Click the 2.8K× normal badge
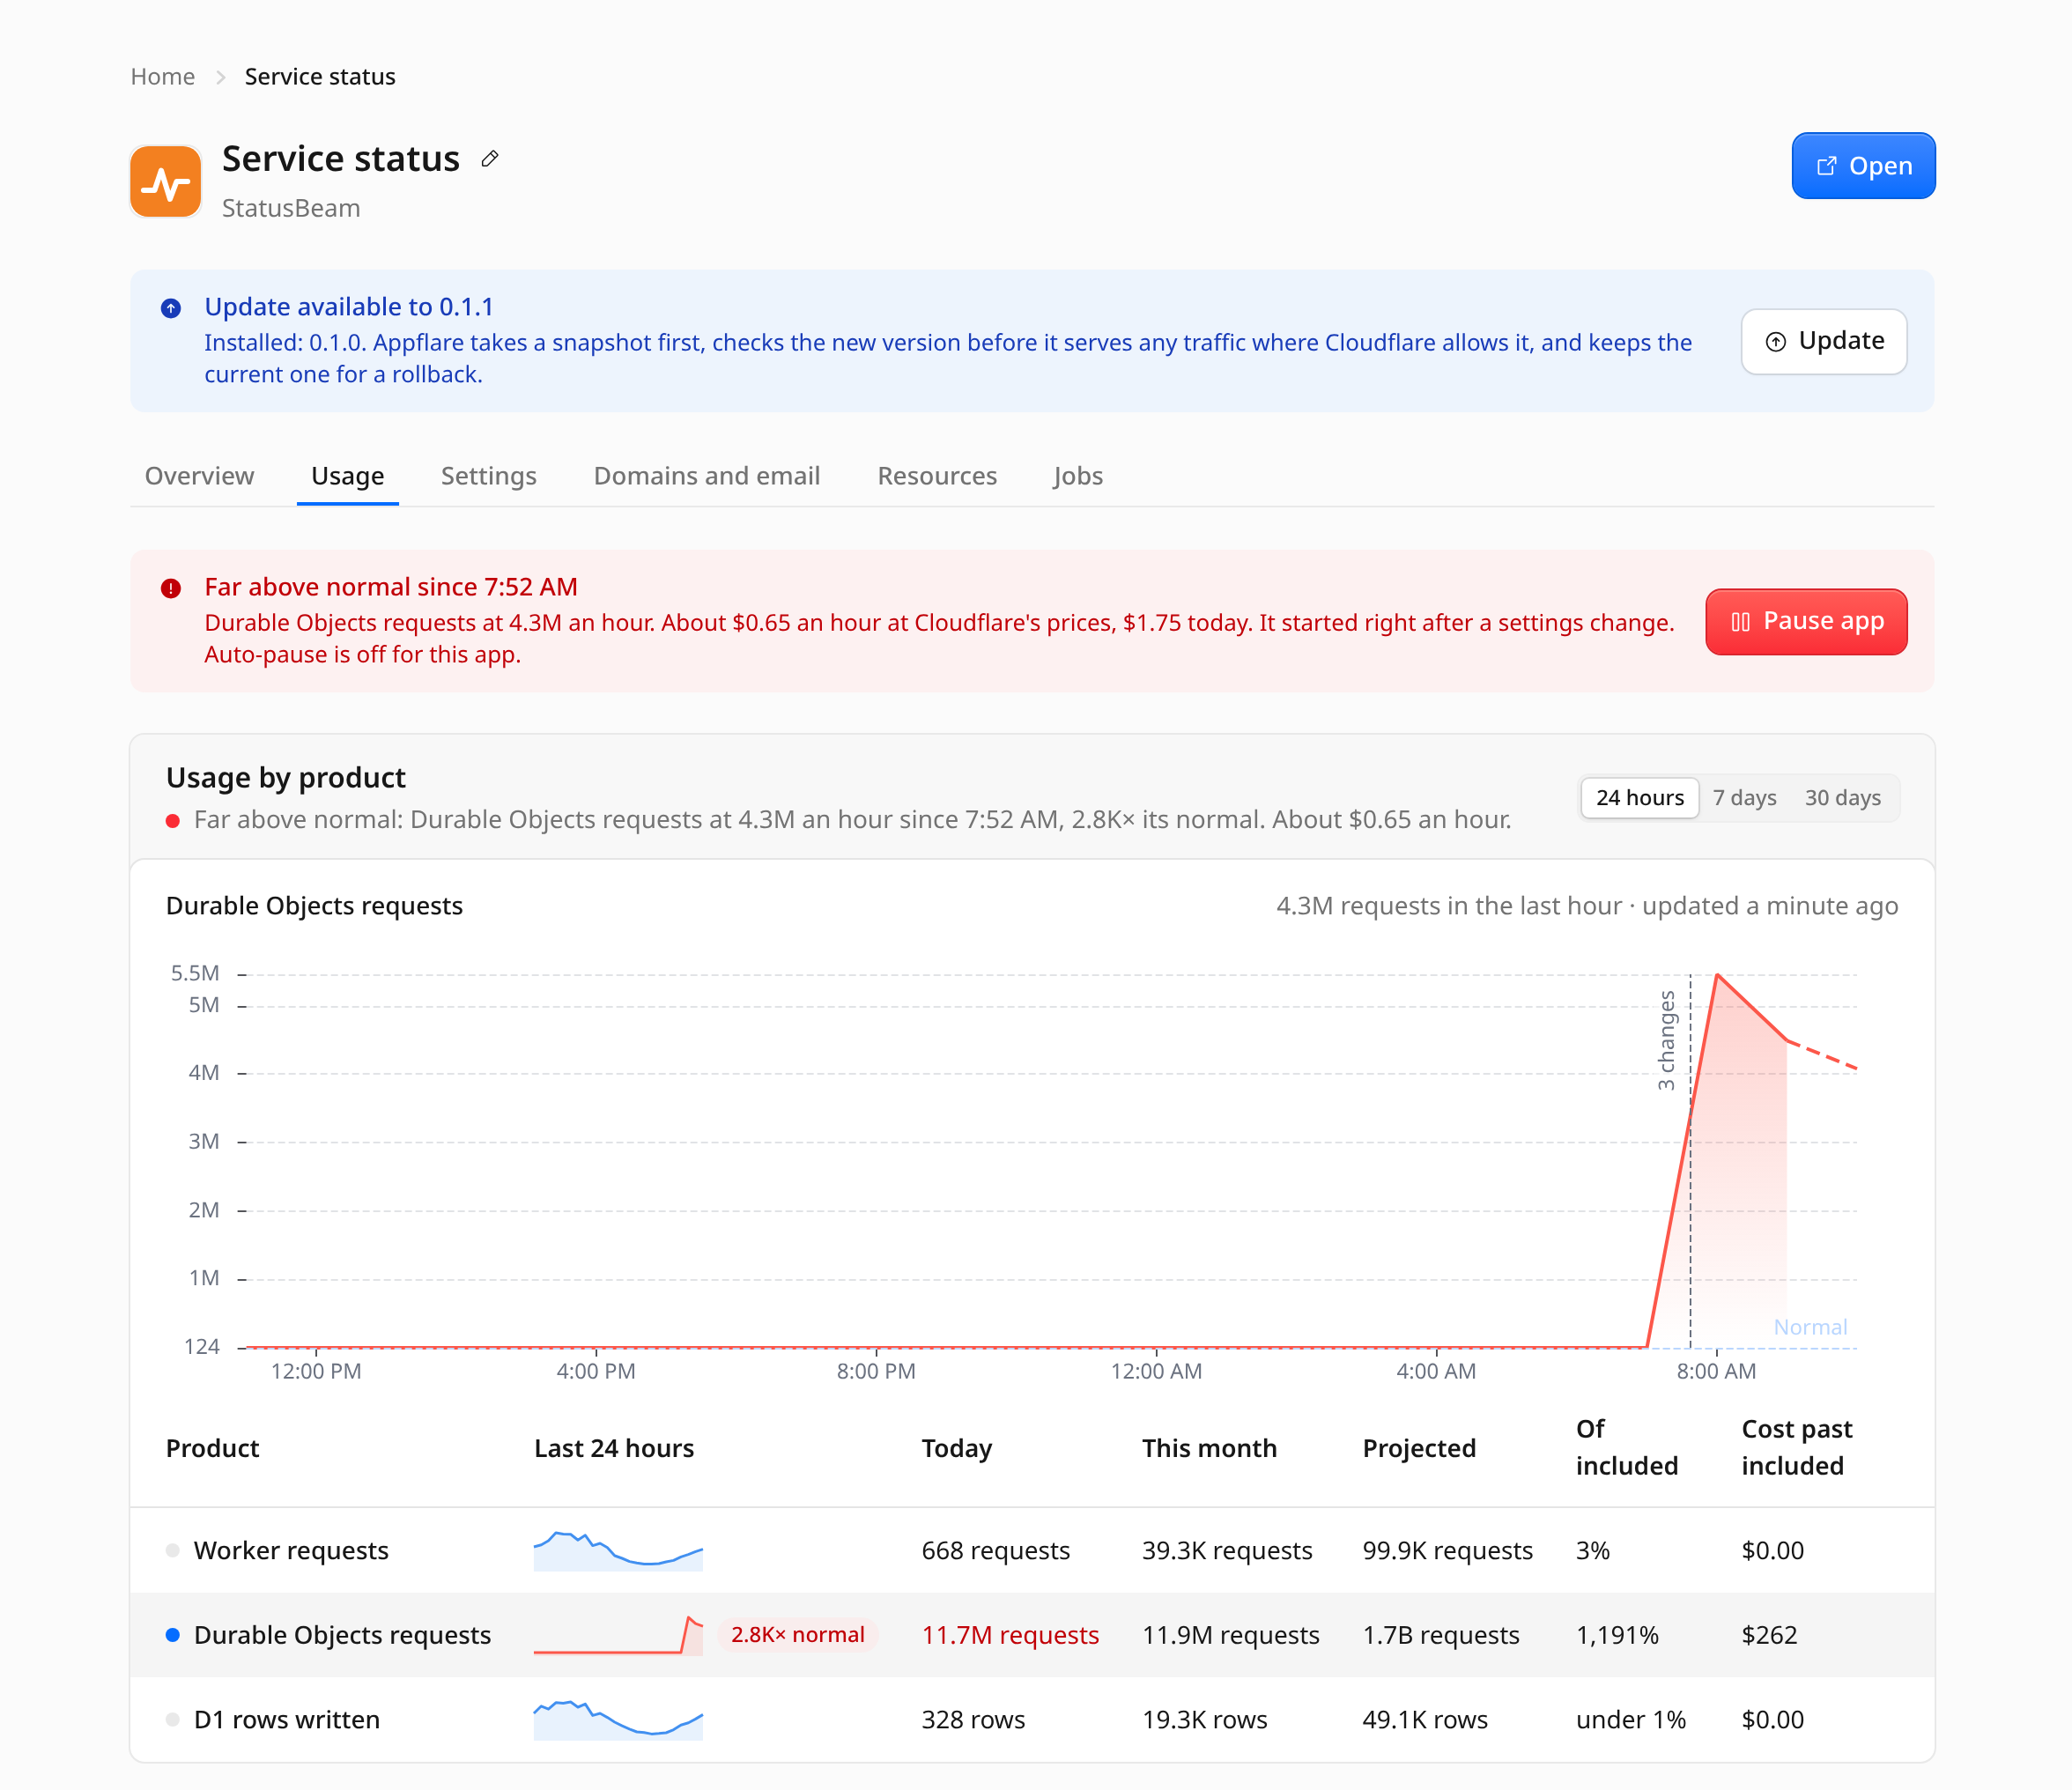Screen dimensions: 2072x1790 coord(797,1635)
